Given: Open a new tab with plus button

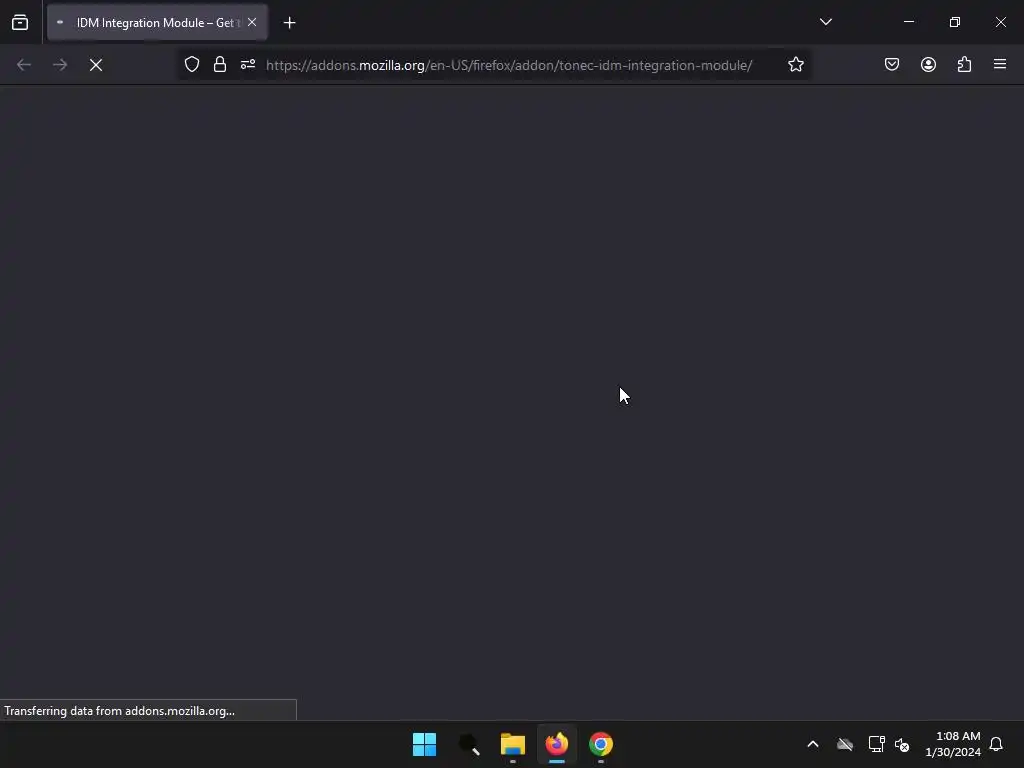Looking at the screenshot, I should coord(289,23).
